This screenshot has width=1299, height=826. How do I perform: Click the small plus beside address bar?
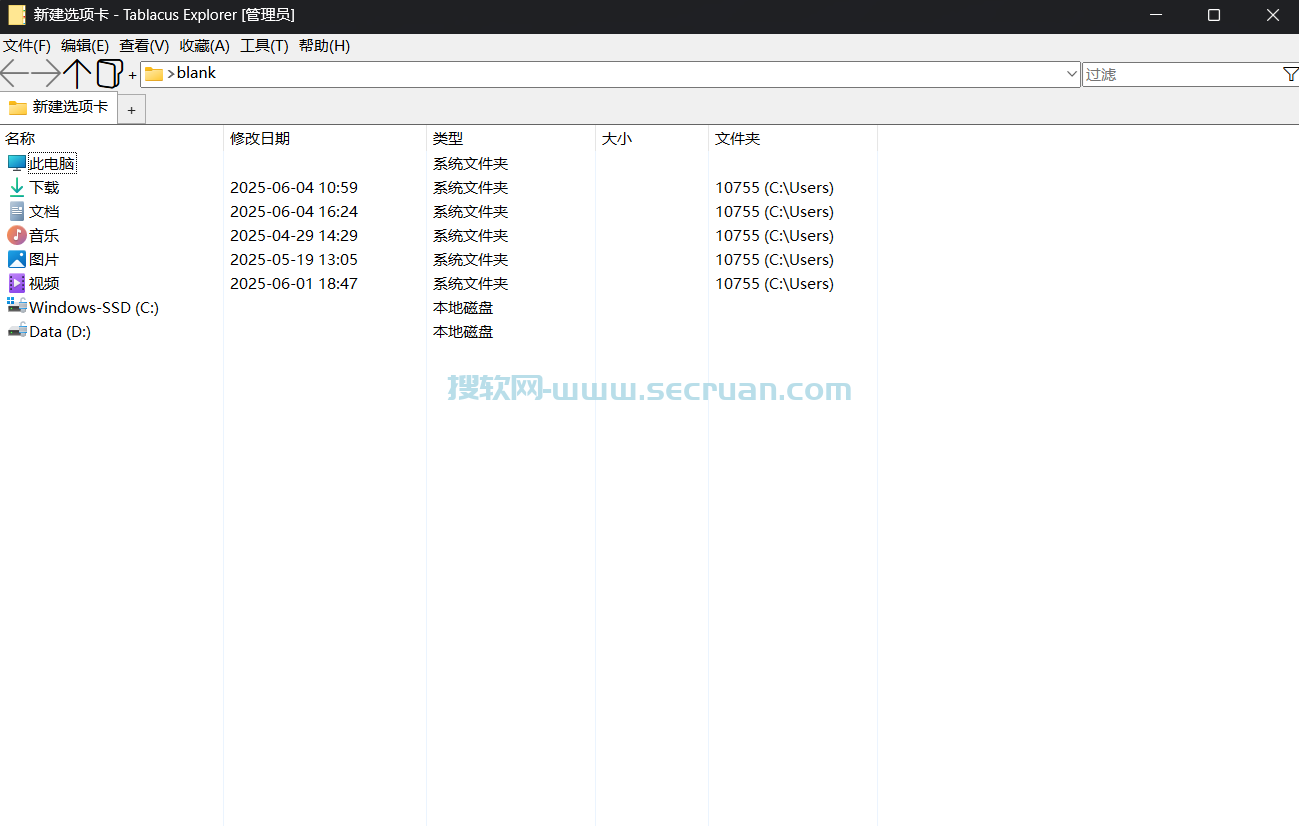click(132, 75)
